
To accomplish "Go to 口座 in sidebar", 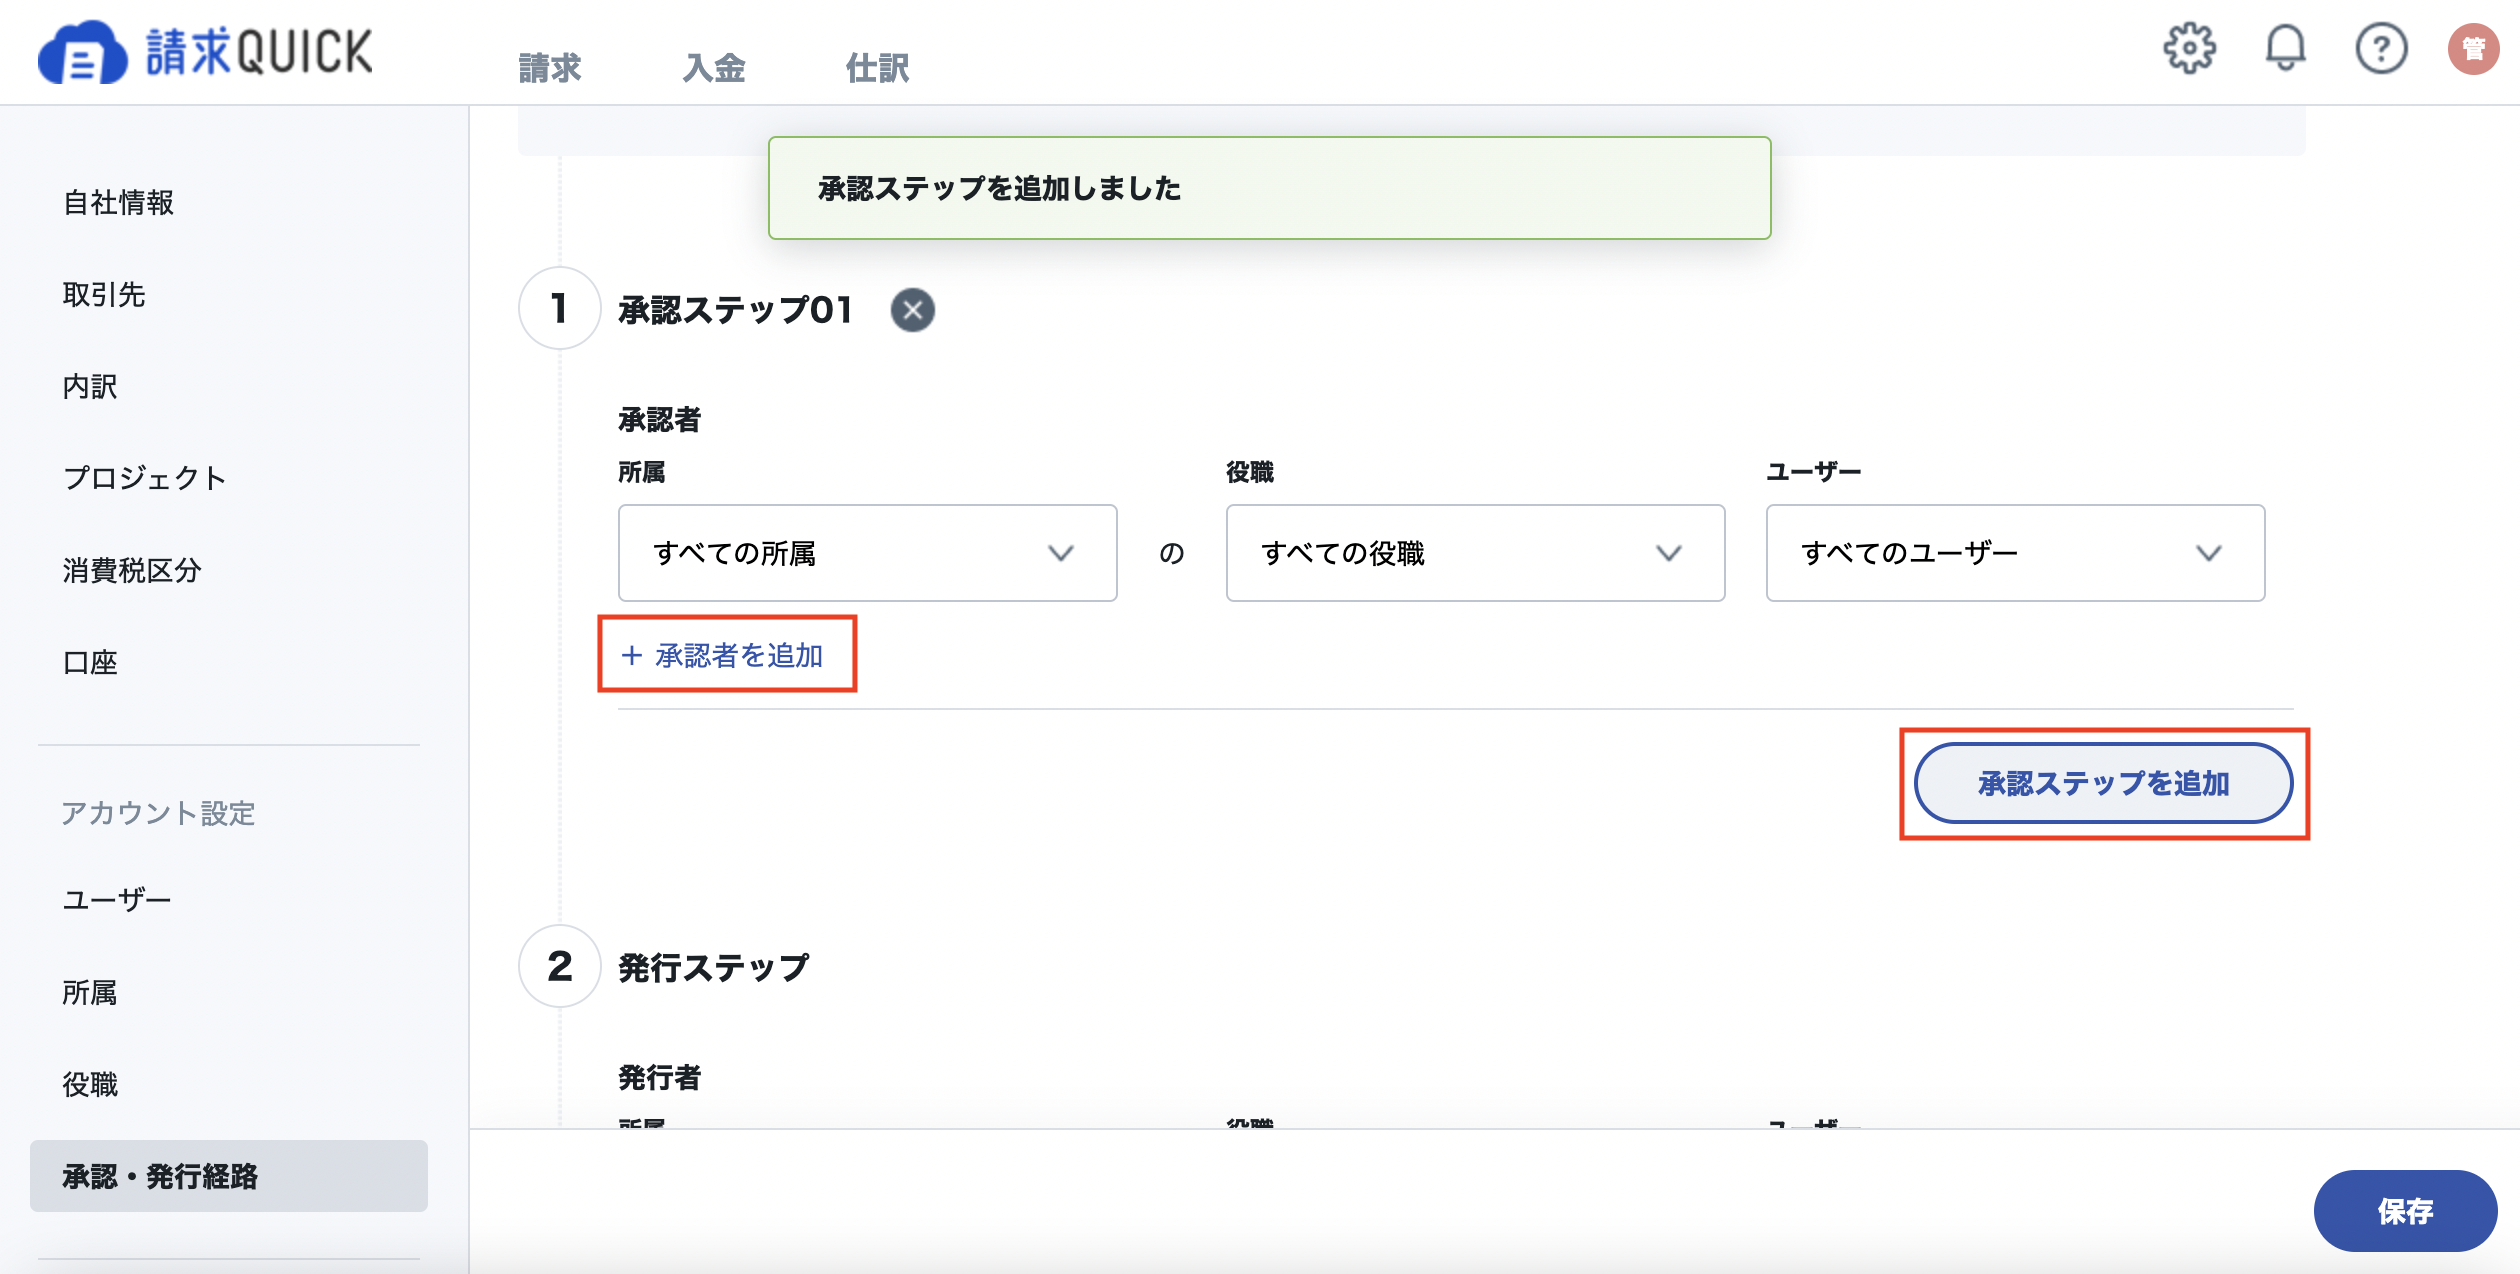I will (90, 662).
